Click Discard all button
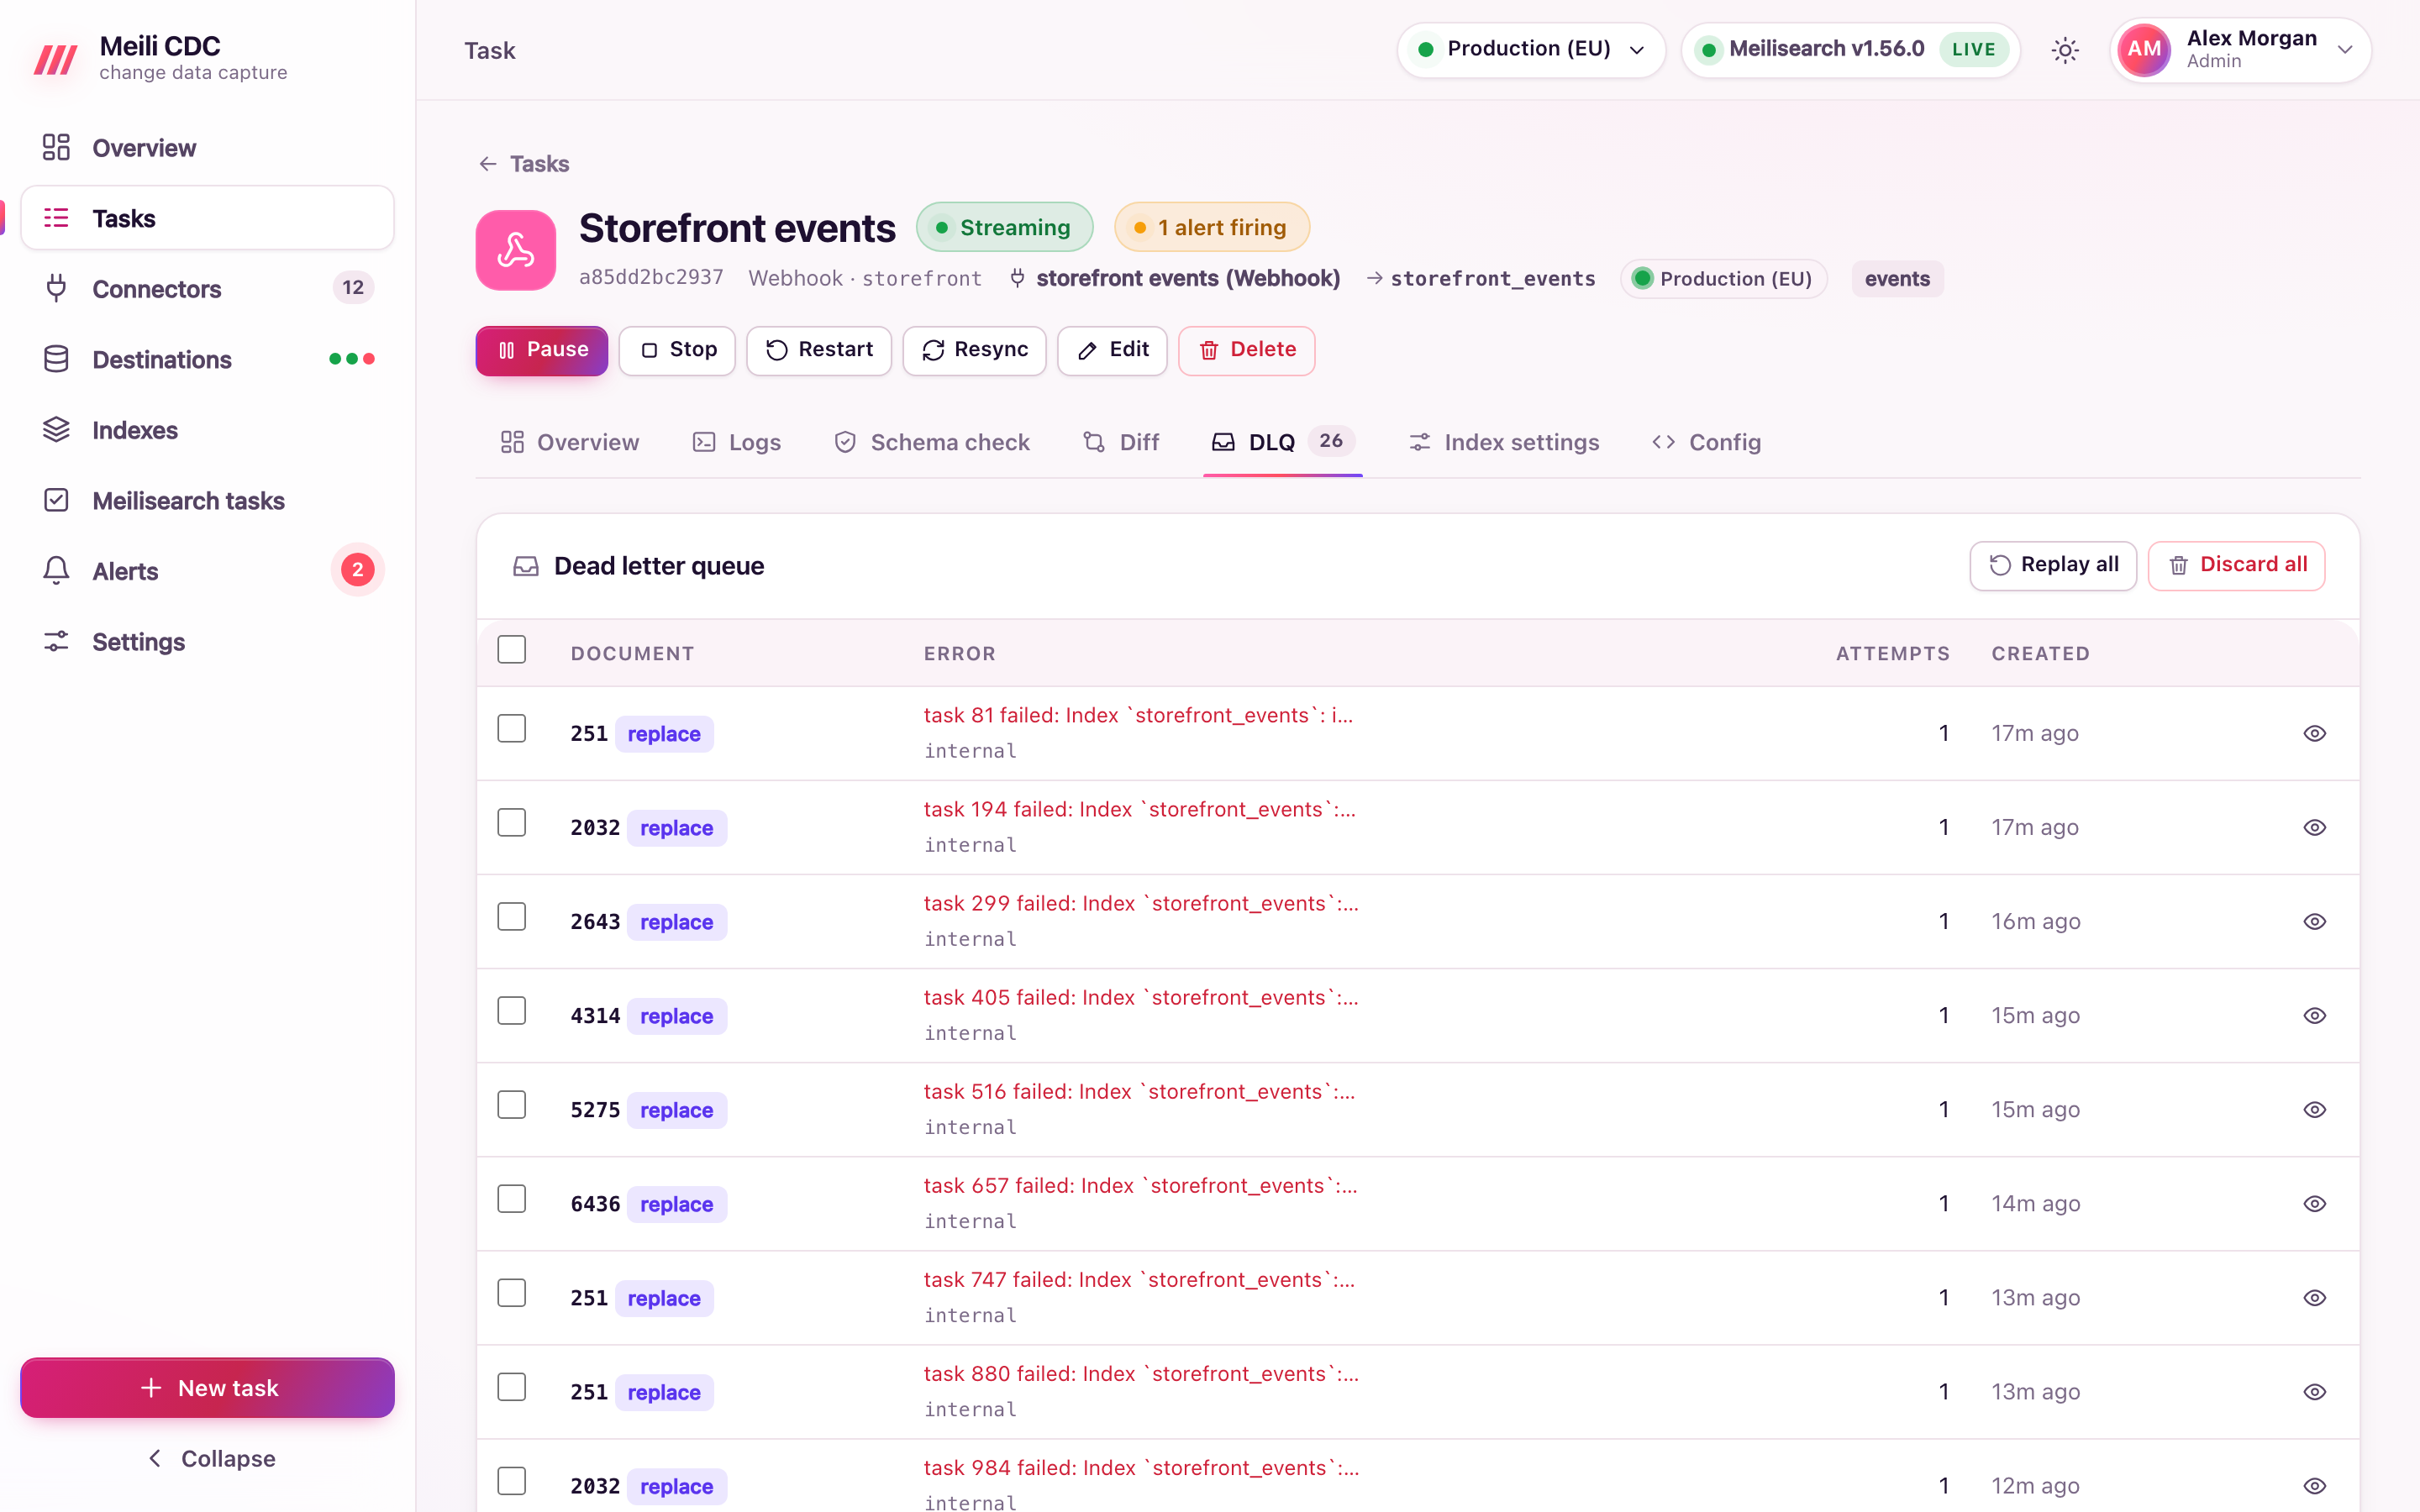Screen dimensions: 2420x1512 [x=2236, y=565]
